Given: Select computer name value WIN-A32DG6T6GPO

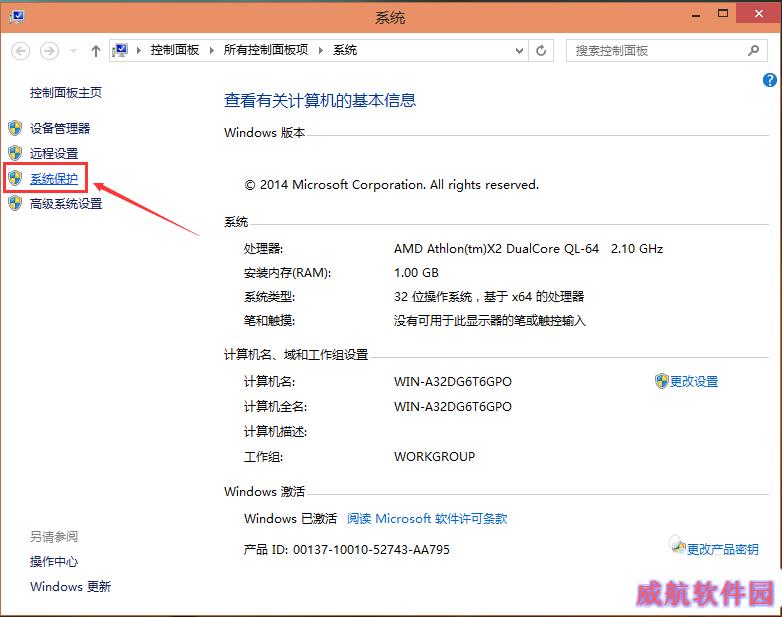Looking at the screenshot, I should tap(453, 382).
